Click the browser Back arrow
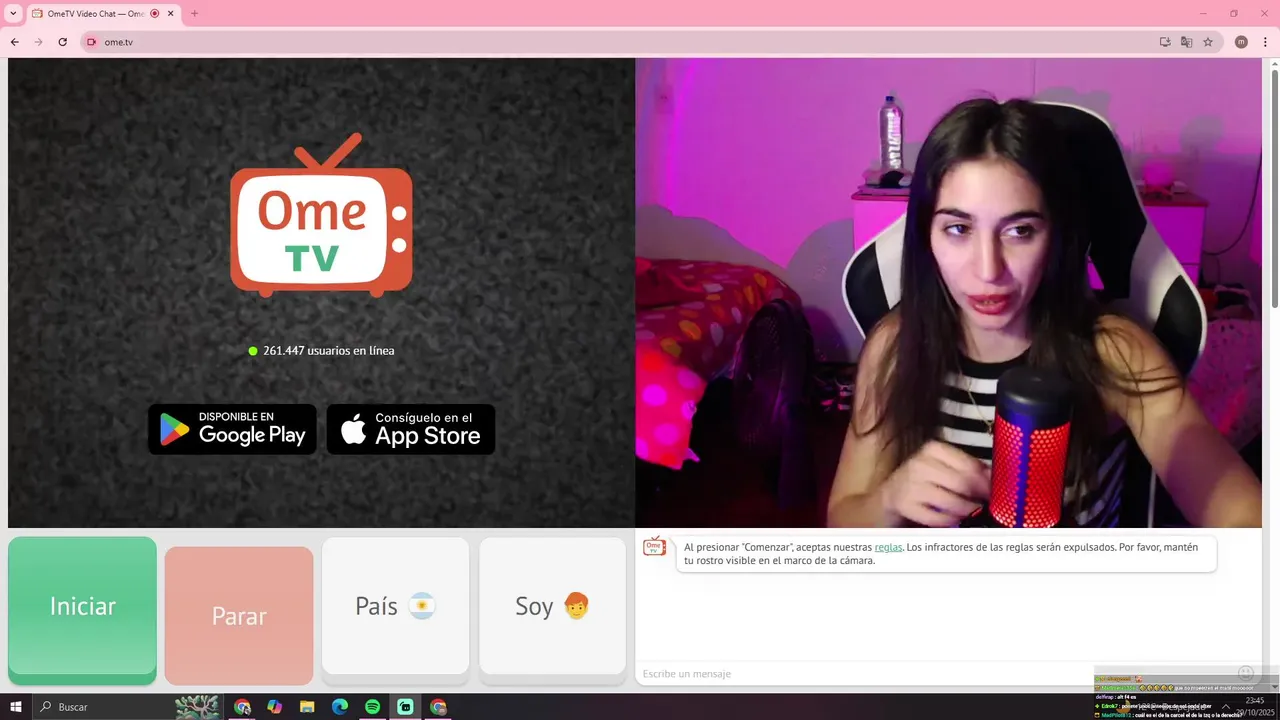Image resolution: width=1280 pixels, height=720 pixels. tap(14, 42)
